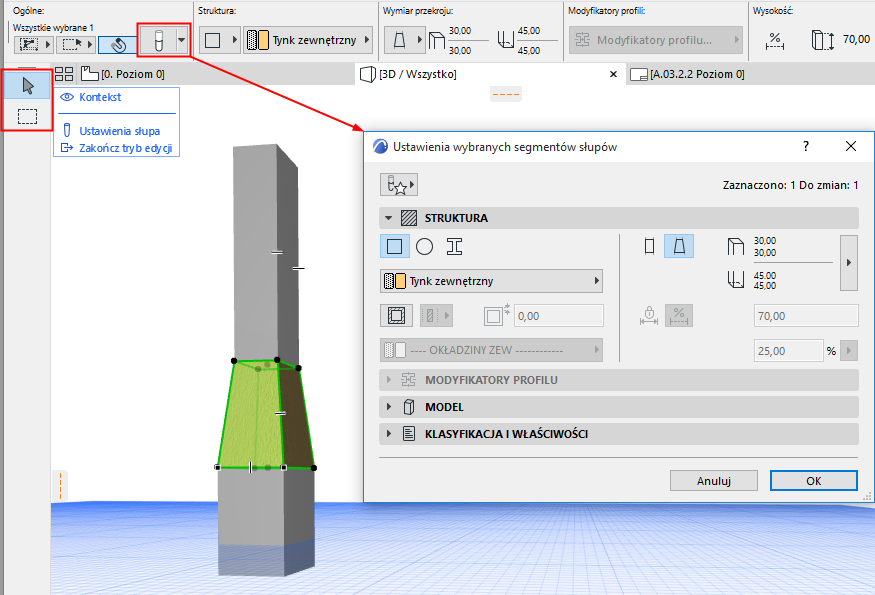Click bottom dimension icon in dialog
This screenshot has height=595, width=875.
(x=736, y=279)
